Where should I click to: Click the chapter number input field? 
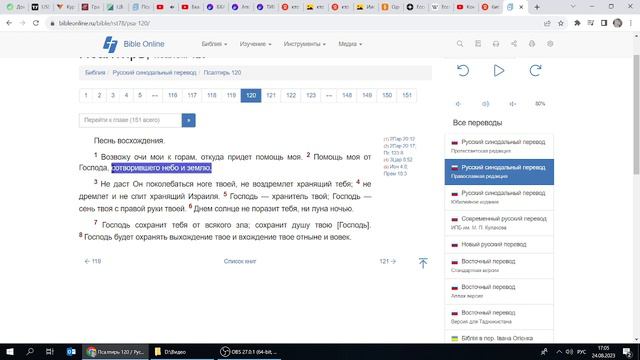(130, 120)
